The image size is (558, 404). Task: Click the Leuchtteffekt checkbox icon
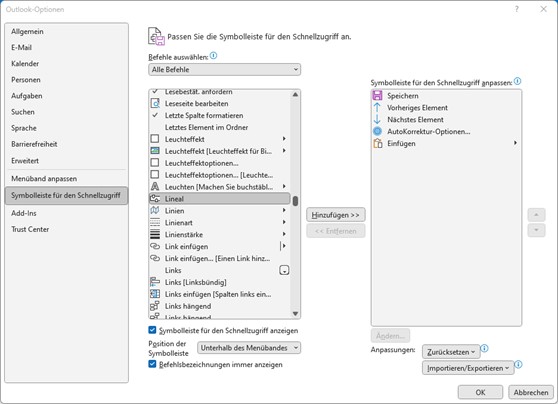tap(155, 139)
